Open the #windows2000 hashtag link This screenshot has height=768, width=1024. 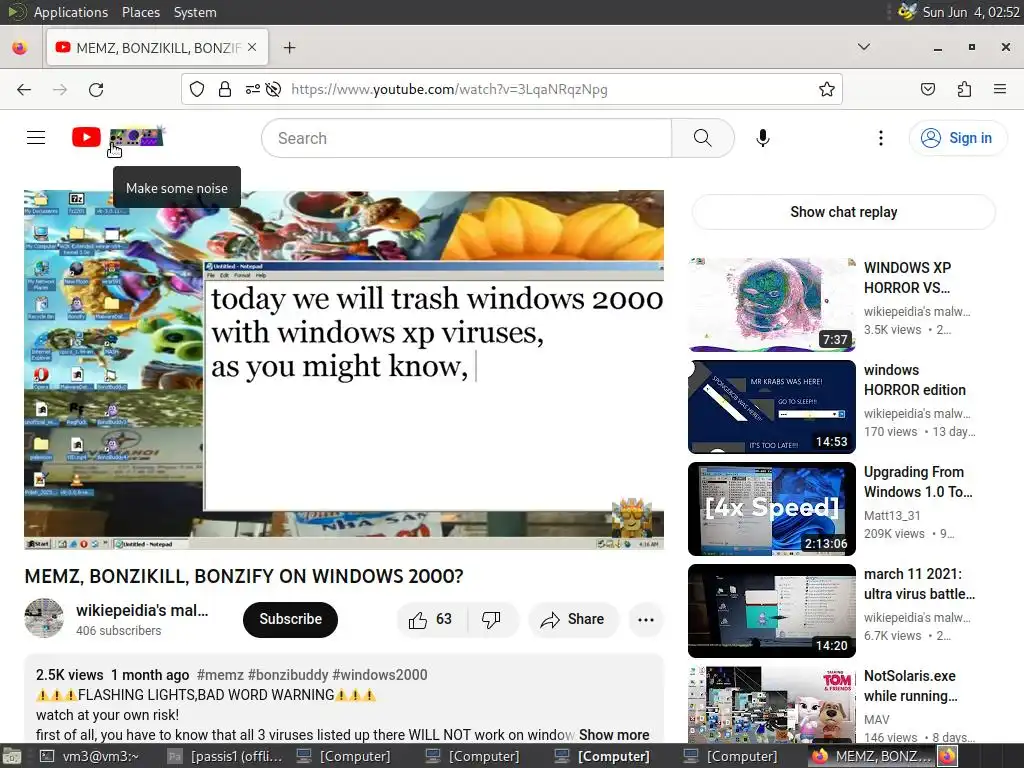379,675
